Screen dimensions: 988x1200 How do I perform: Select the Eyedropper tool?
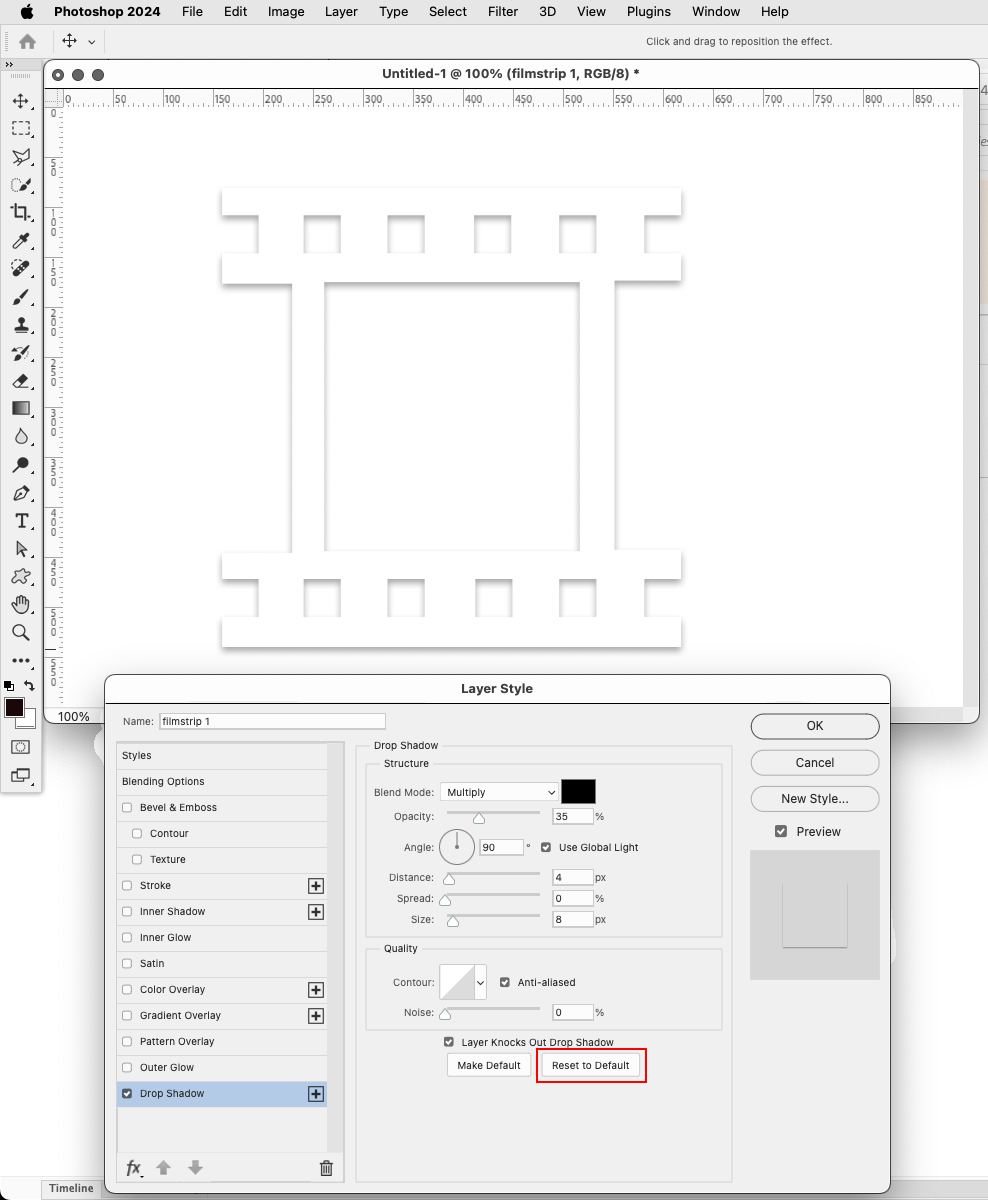click(21, 241)
